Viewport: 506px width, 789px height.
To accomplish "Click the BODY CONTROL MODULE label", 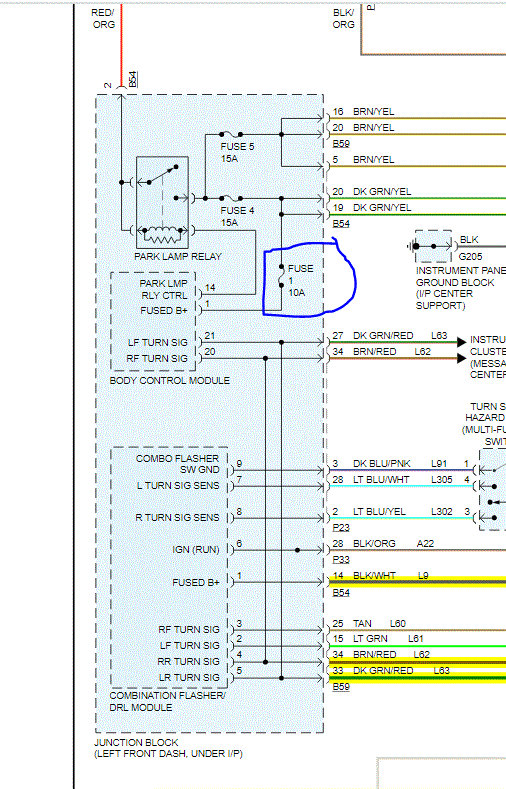I will click(170, 380).
